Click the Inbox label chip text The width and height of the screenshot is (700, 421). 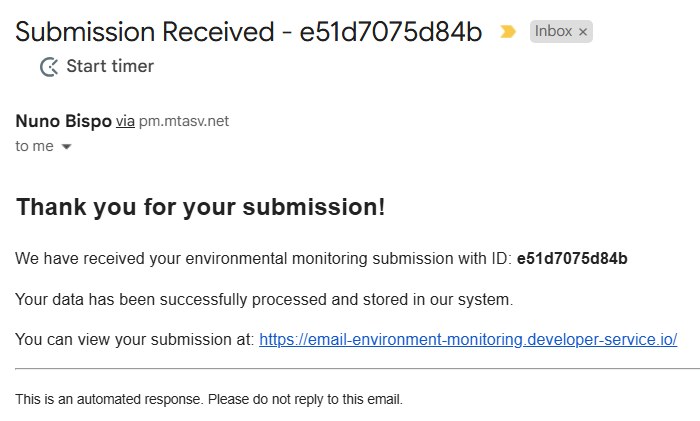(x=553, y=31)
